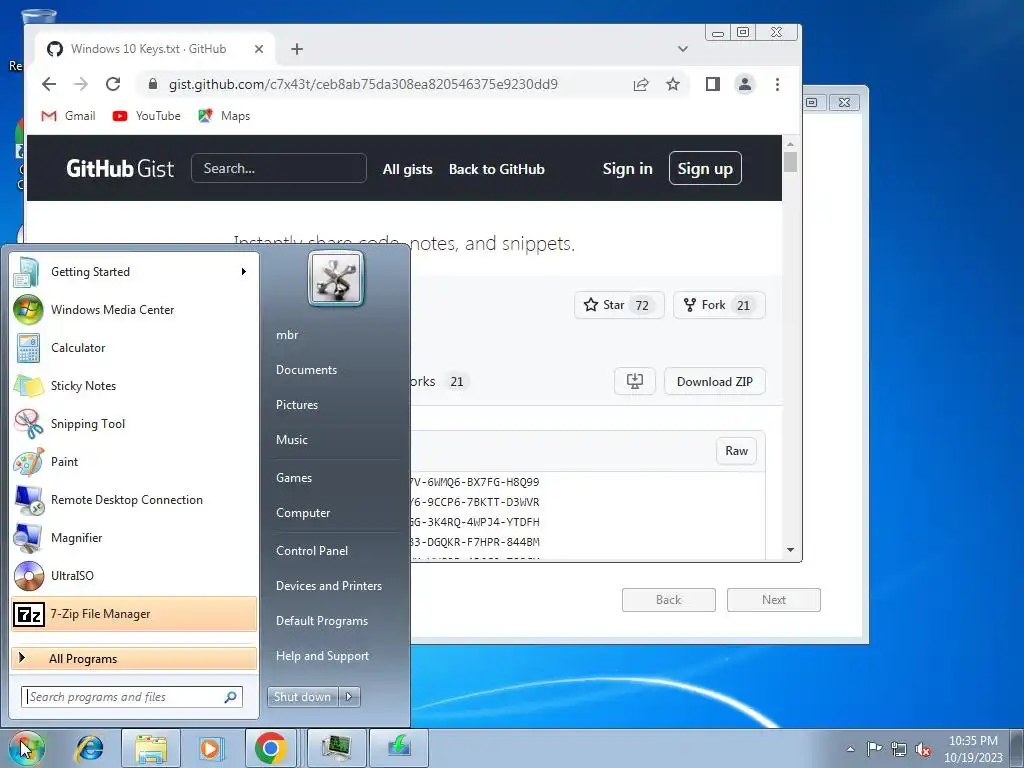Open Games from Start menu
The image size is (1024, 768).
pyautogui.click(x=294, y=478)
